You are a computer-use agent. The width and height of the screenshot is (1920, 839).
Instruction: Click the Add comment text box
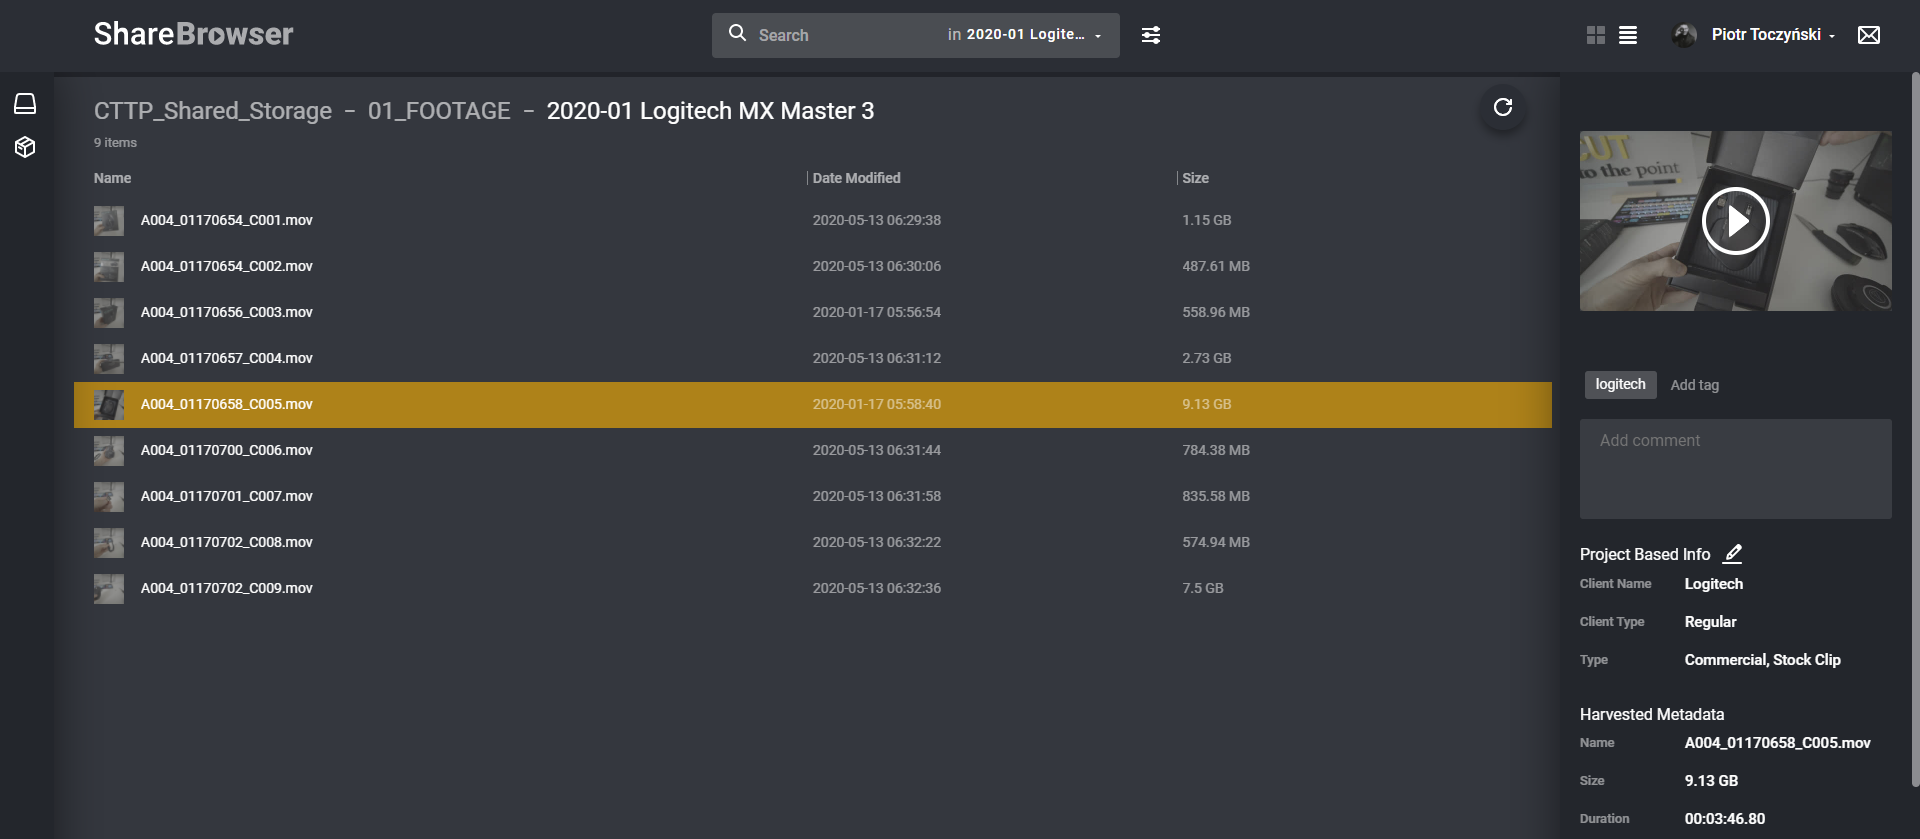pos(1735,468)
